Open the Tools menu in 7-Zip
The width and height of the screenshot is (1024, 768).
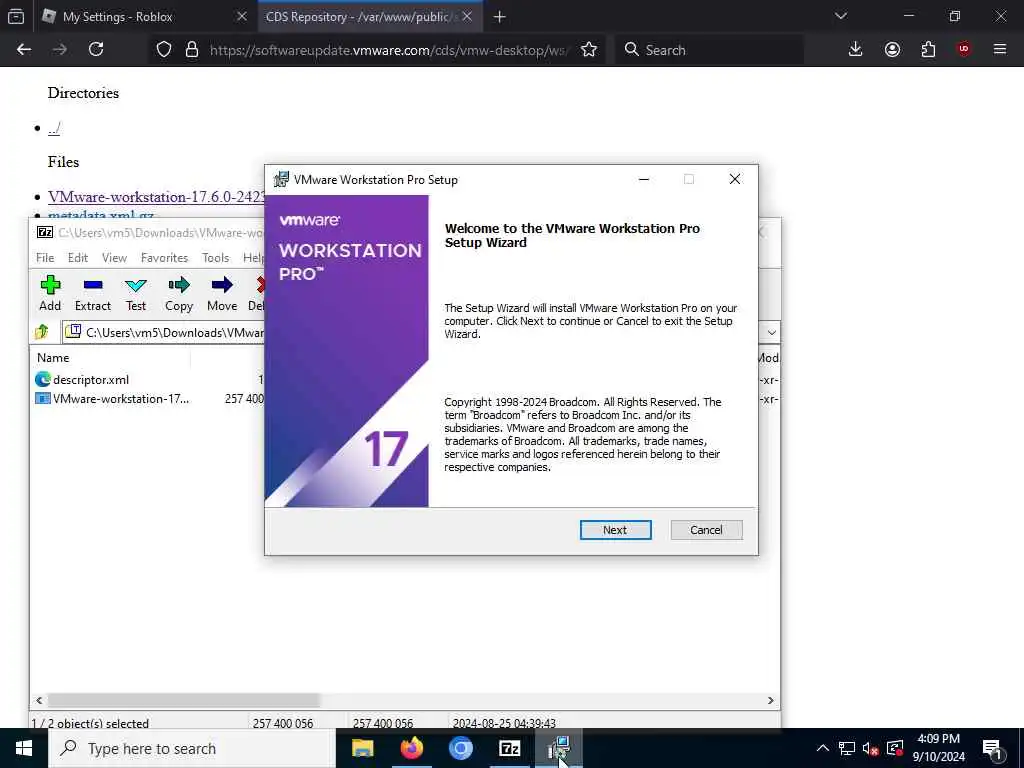[216, 258]
